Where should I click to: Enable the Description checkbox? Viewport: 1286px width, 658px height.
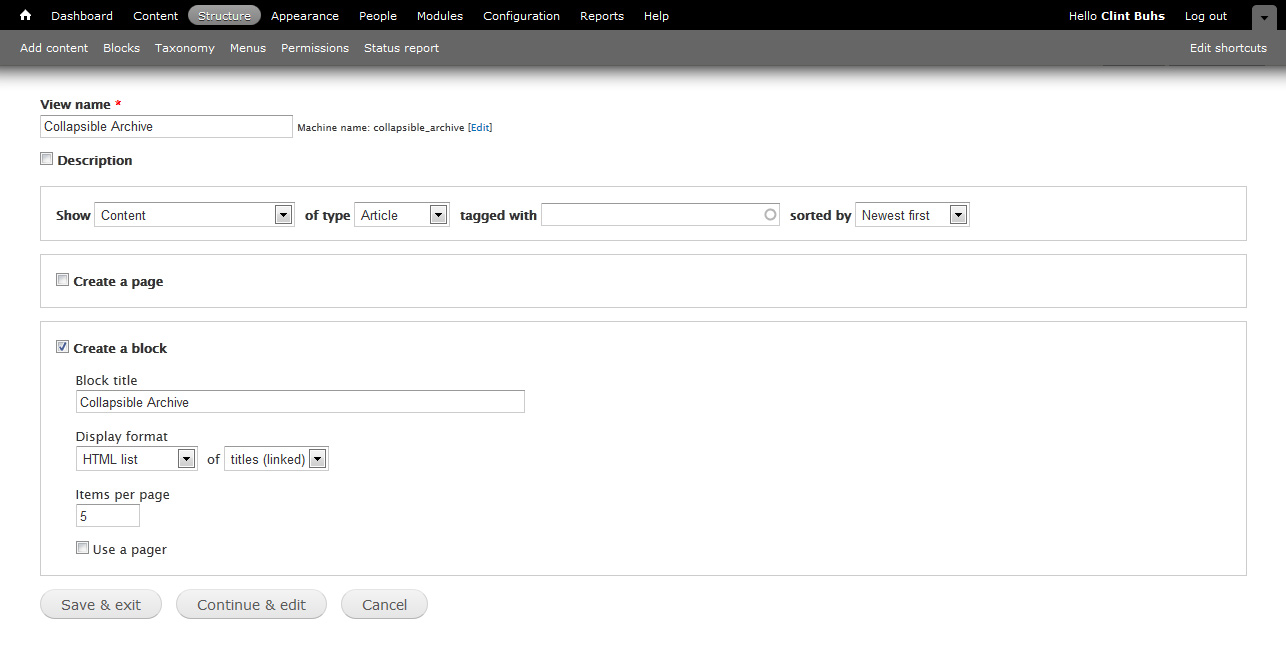47,159
